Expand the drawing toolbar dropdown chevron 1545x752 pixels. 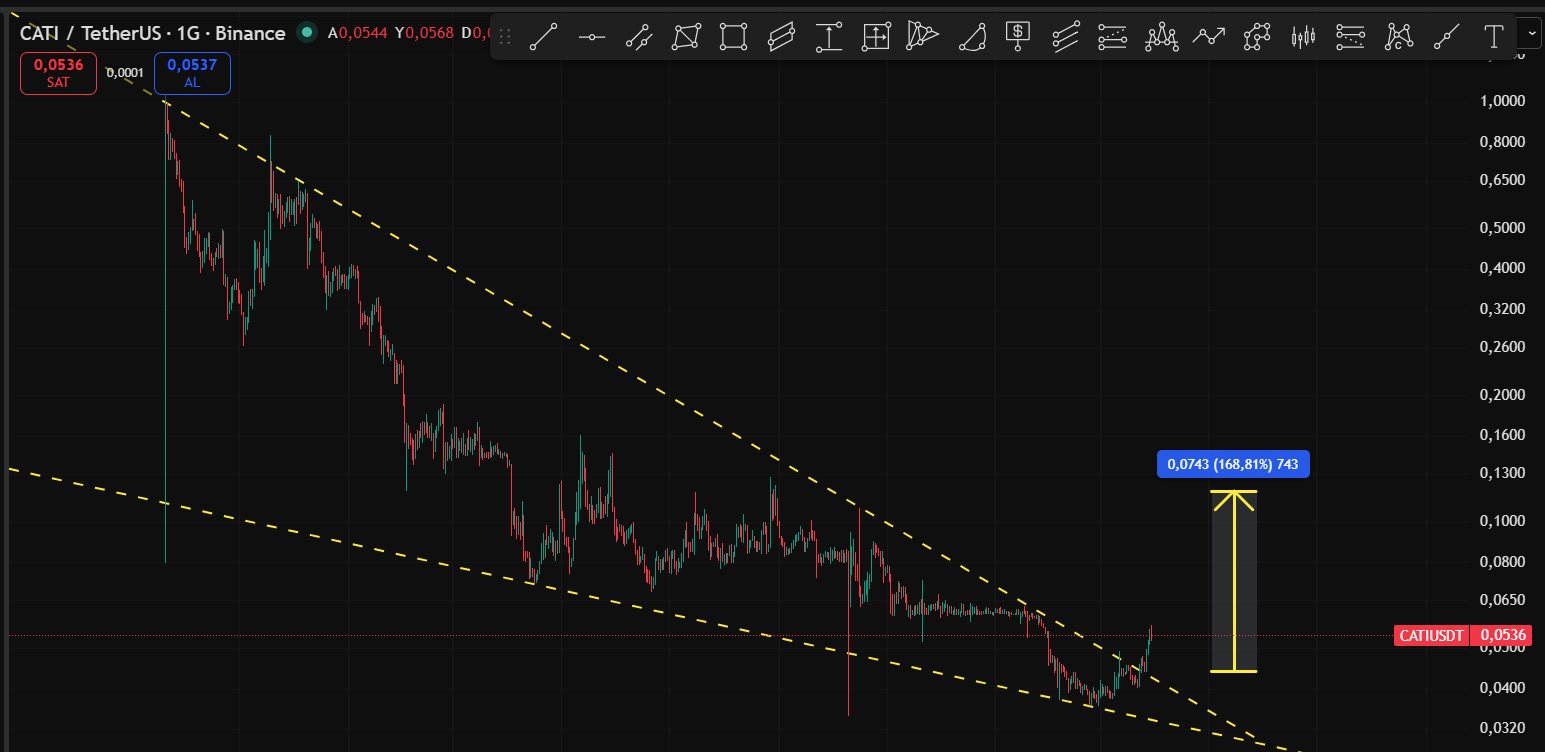1532,34
